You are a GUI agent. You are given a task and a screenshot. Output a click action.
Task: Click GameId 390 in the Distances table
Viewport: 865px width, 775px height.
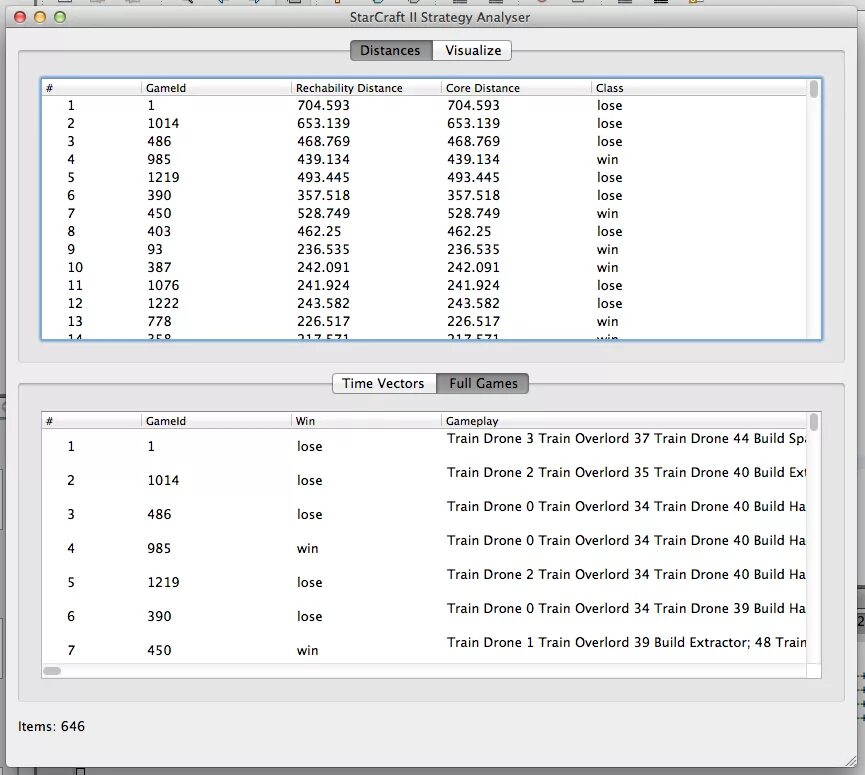(159, 195)
